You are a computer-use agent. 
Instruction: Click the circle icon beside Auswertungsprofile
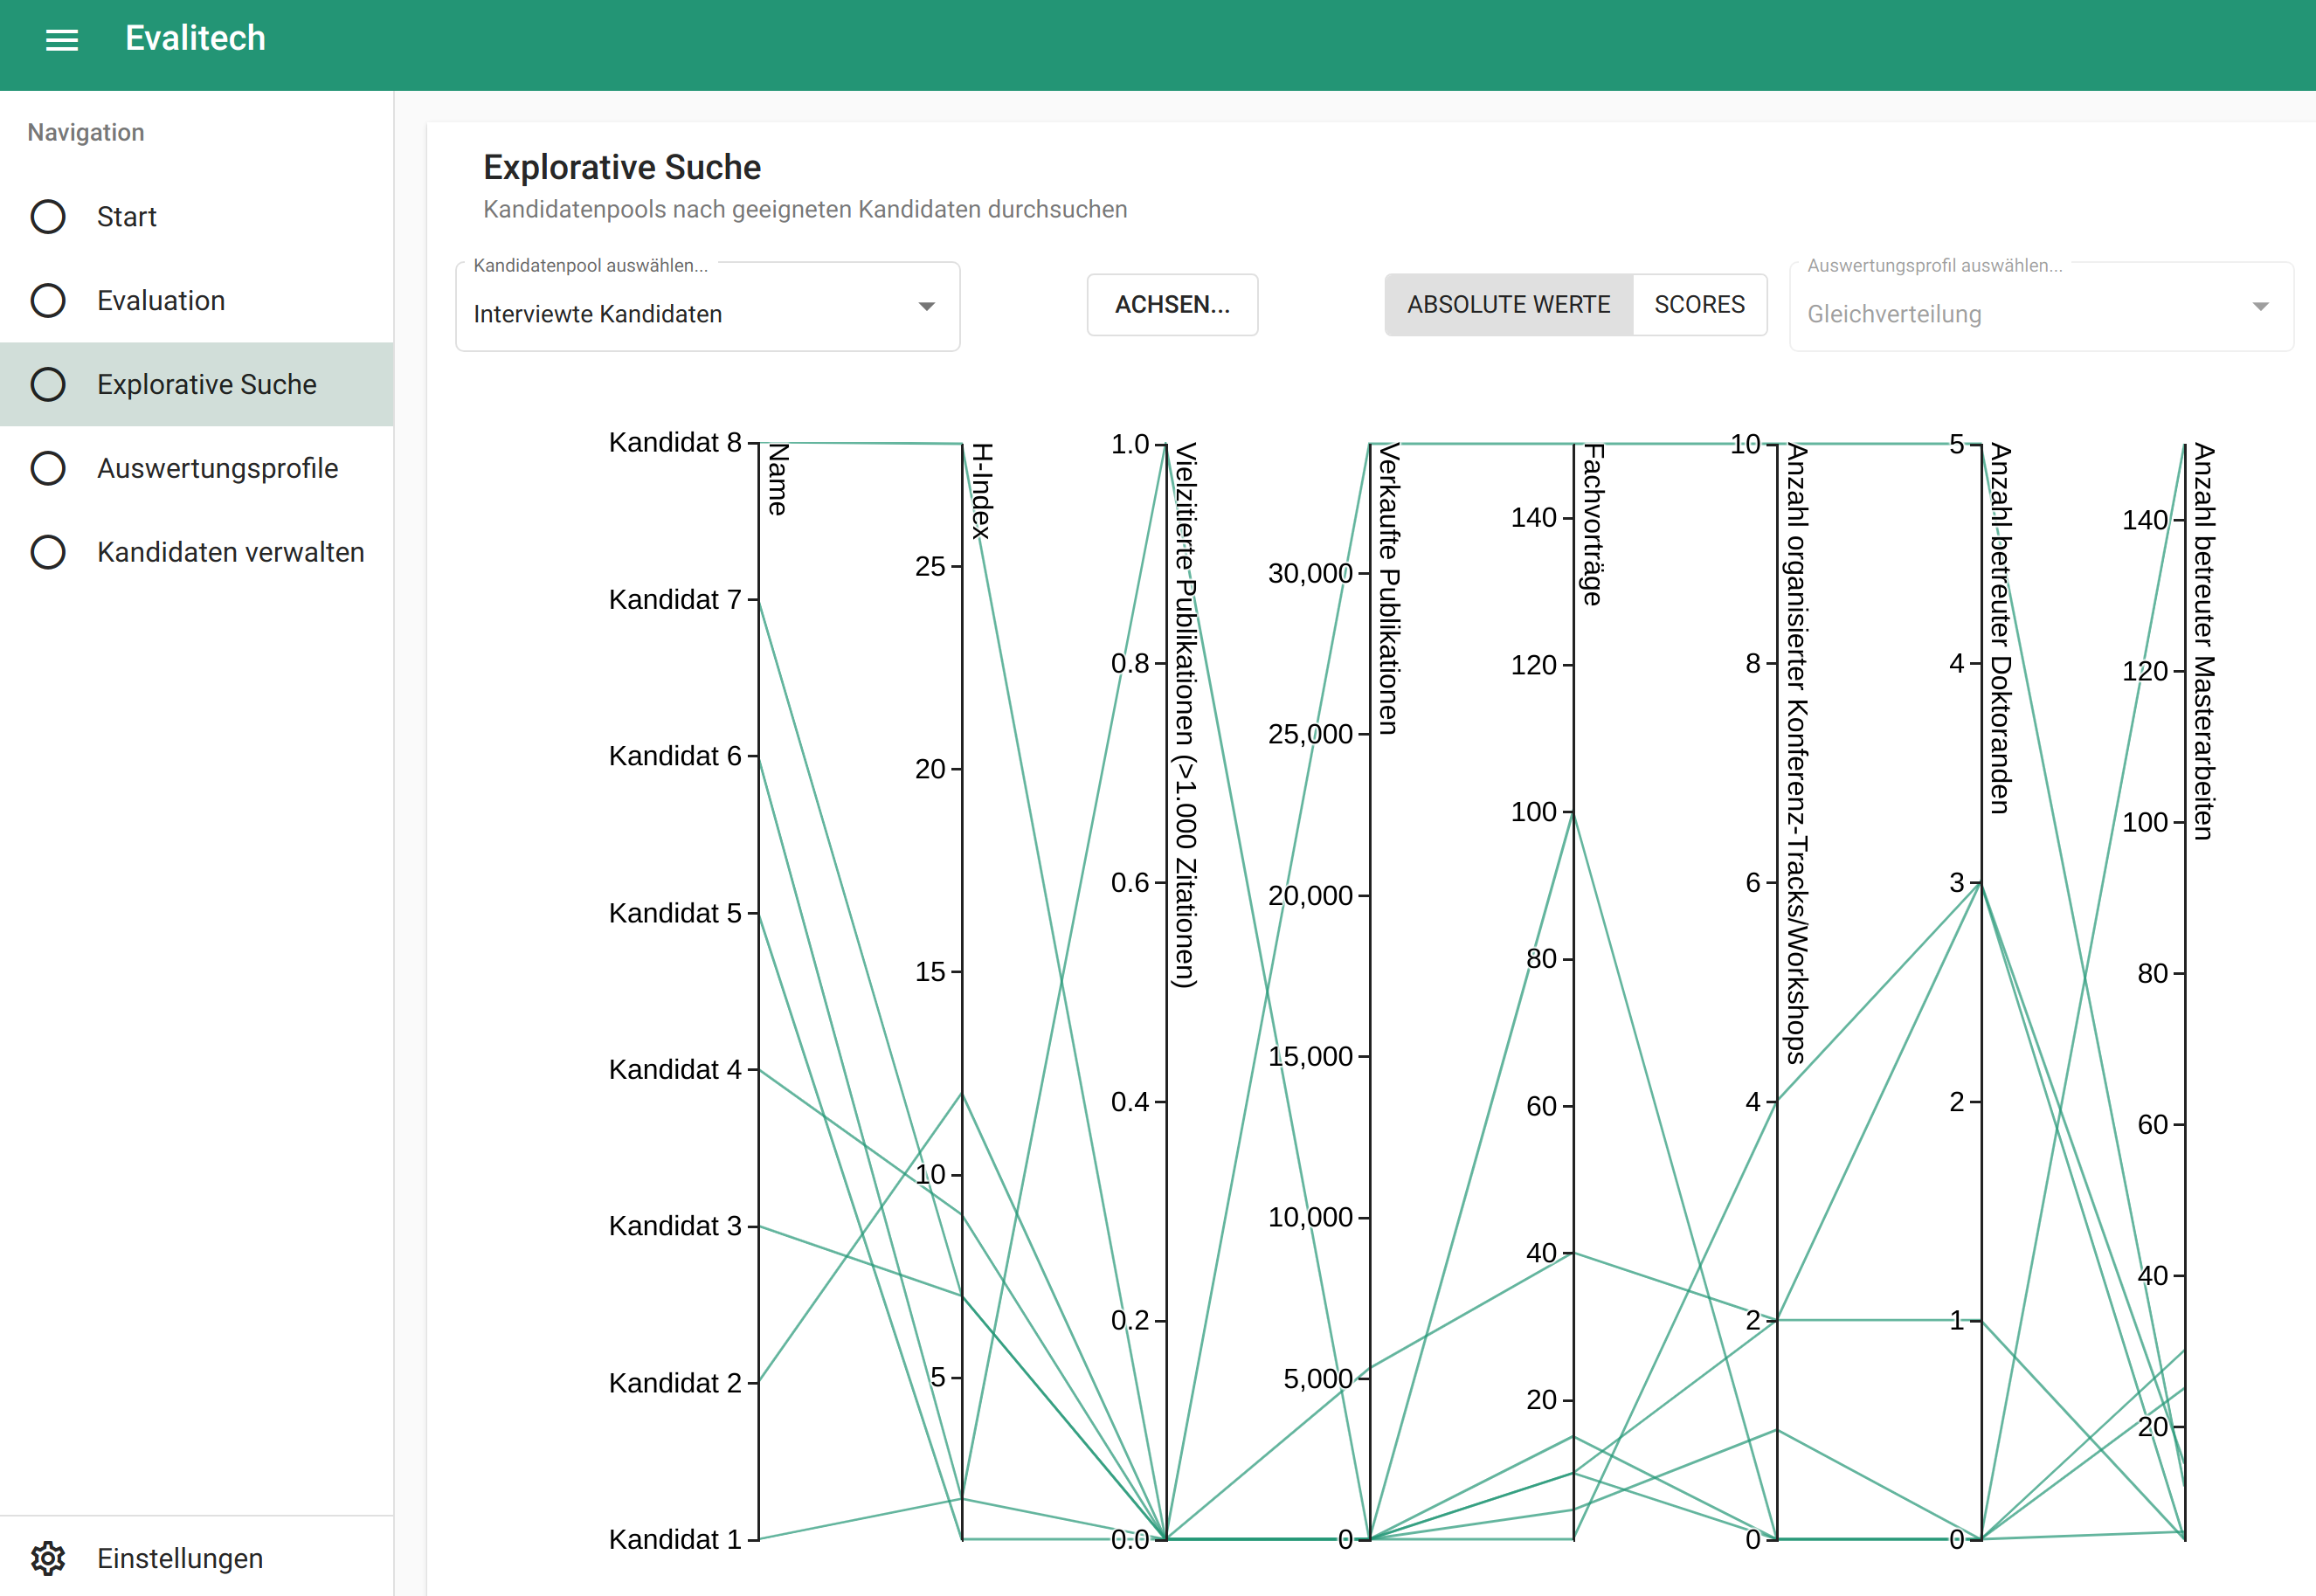pyautogui.click(x=48, y=469)
